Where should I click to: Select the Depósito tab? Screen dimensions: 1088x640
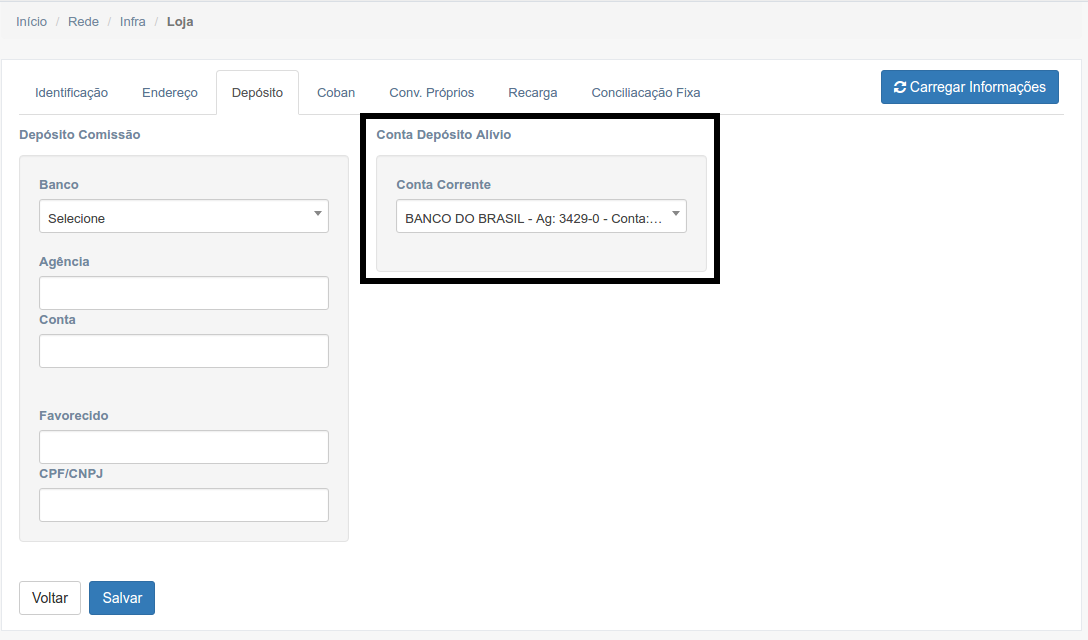(257, 93)
